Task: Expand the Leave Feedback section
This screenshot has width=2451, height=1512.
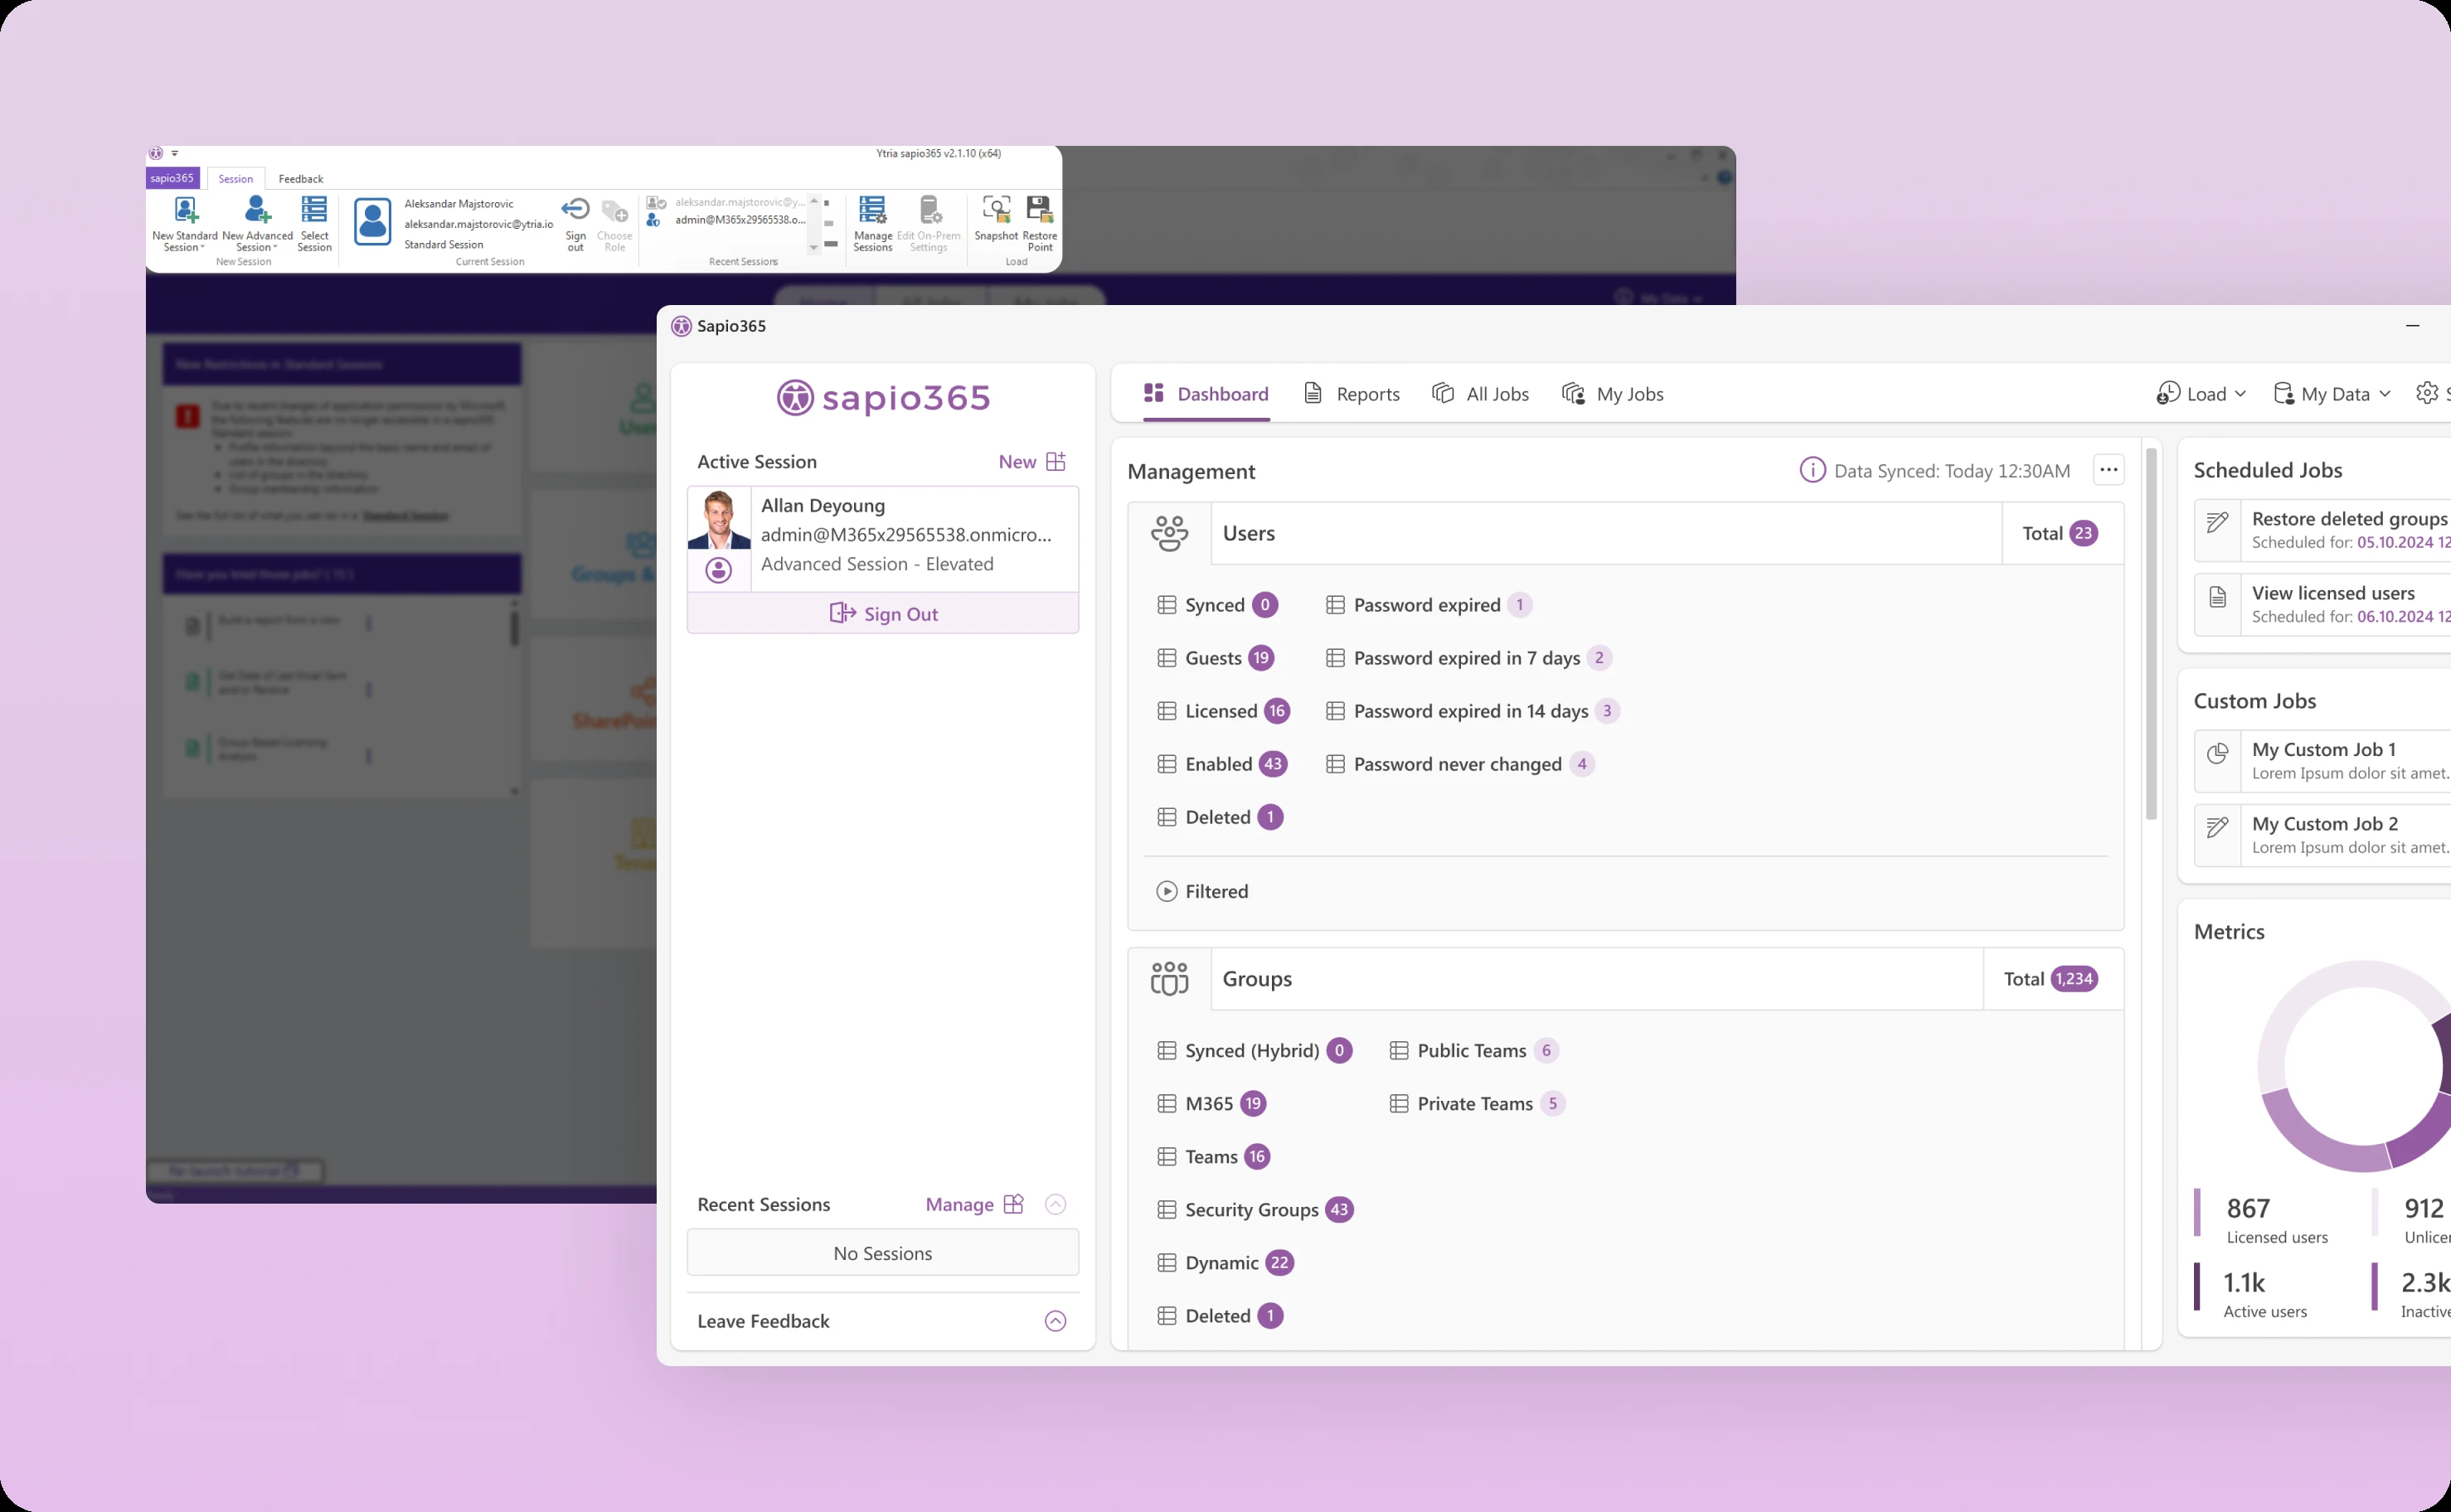Action: 1055,1321
